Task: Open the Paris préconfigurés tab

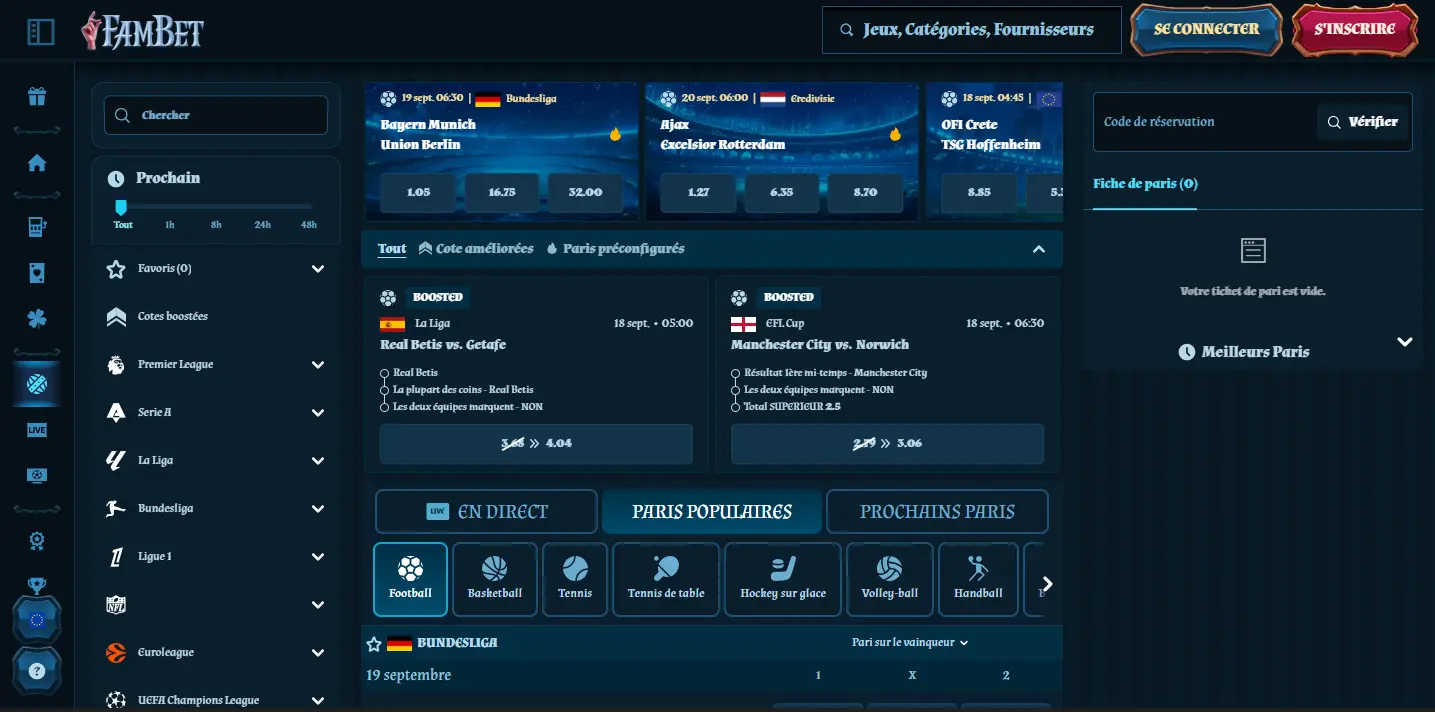Action: pyautogui.click(x=616, y=249)
